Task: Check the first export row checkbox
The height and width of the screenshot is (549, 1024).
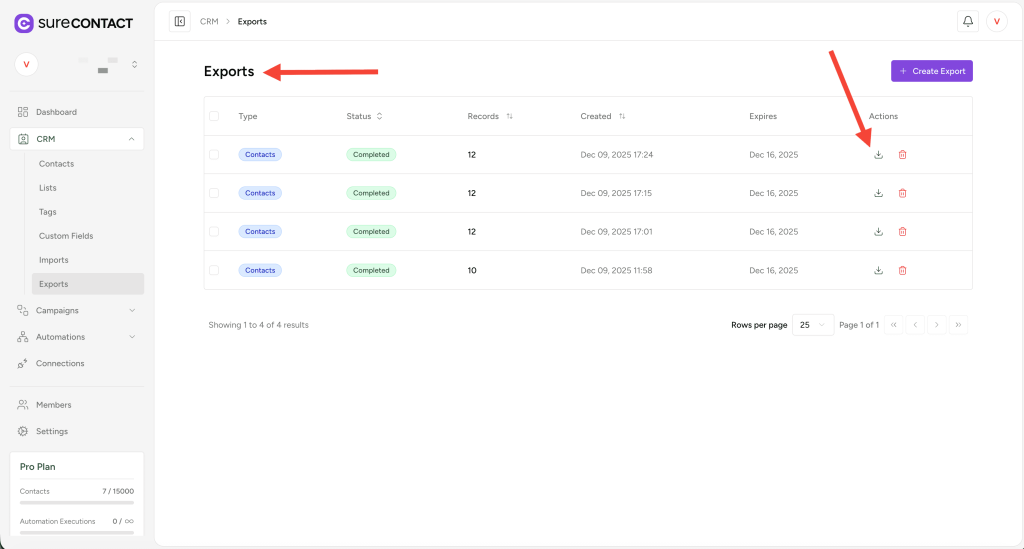Action: 214,155
